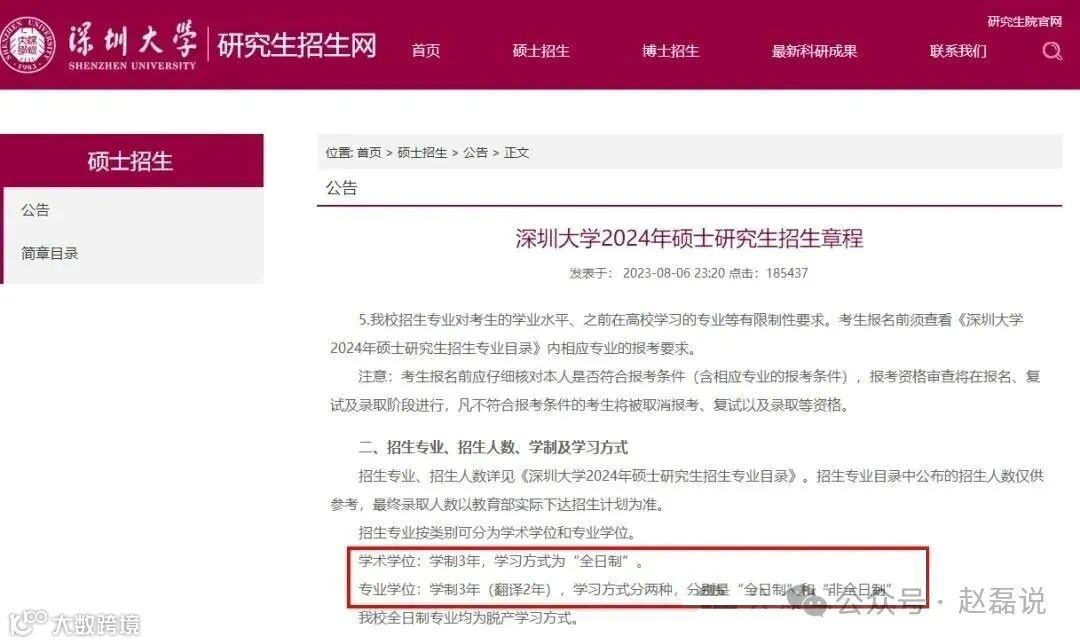Click the 深圳大学 calligraphy wordmark

click(x=132, y=45)
